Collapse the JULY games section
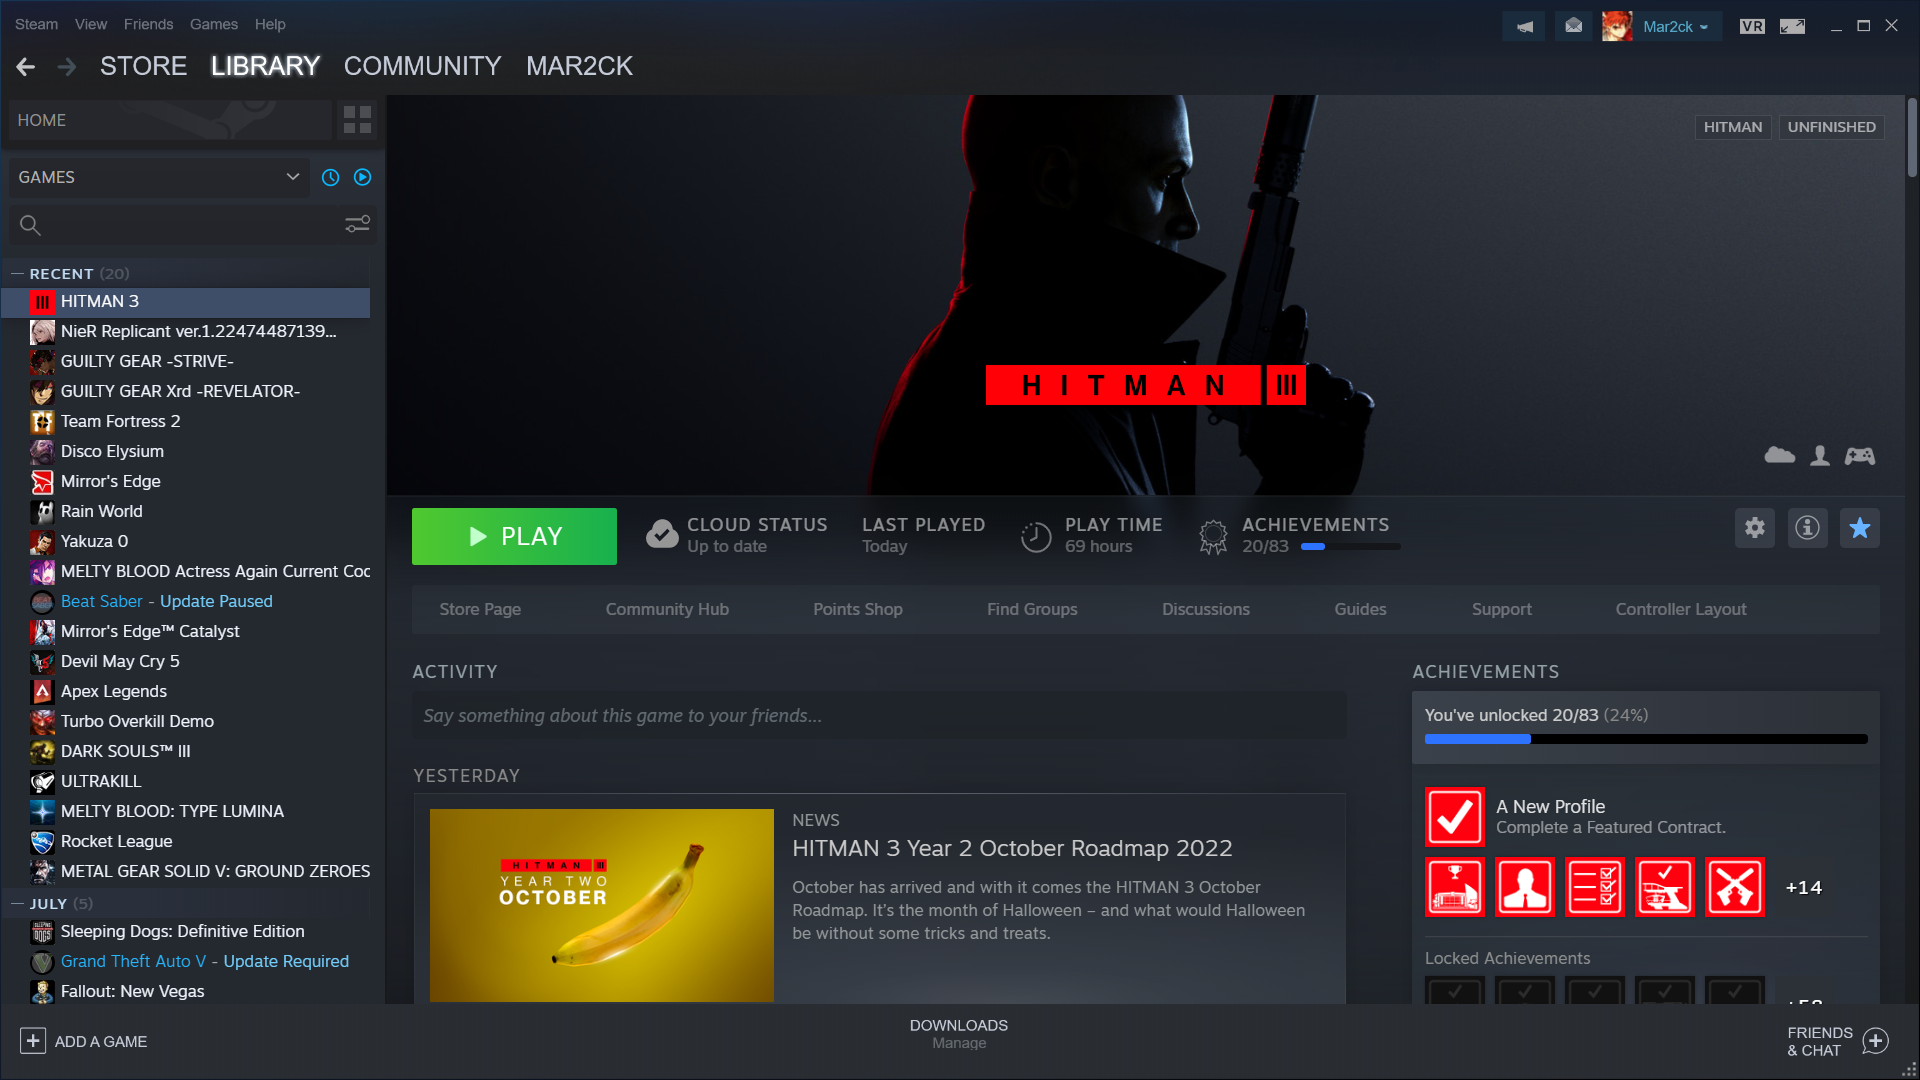The height and width of the screenshot is (1080, 1920). [x=17, y=903]
